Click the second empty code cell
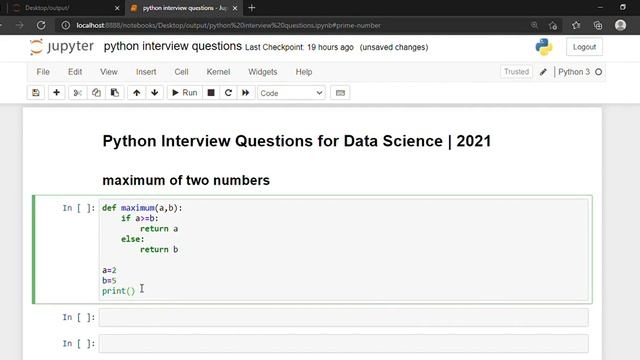Screen dimensions: 640x360 344,318
